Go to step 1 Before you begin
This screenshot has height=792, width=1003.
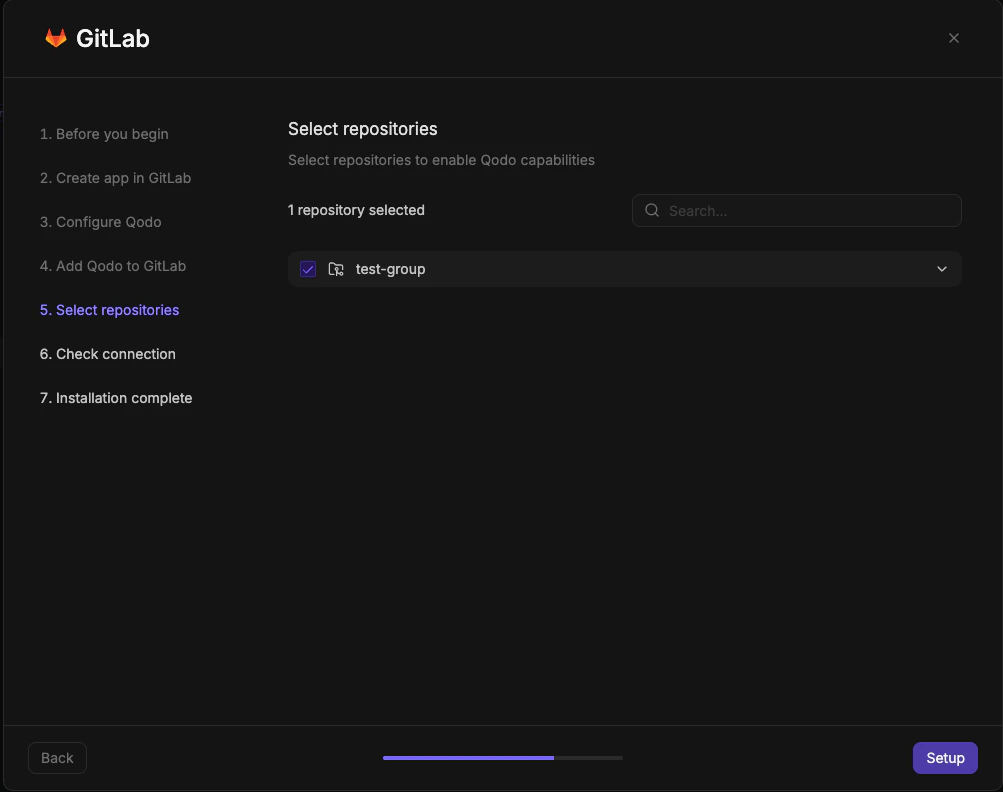(104, 134)
